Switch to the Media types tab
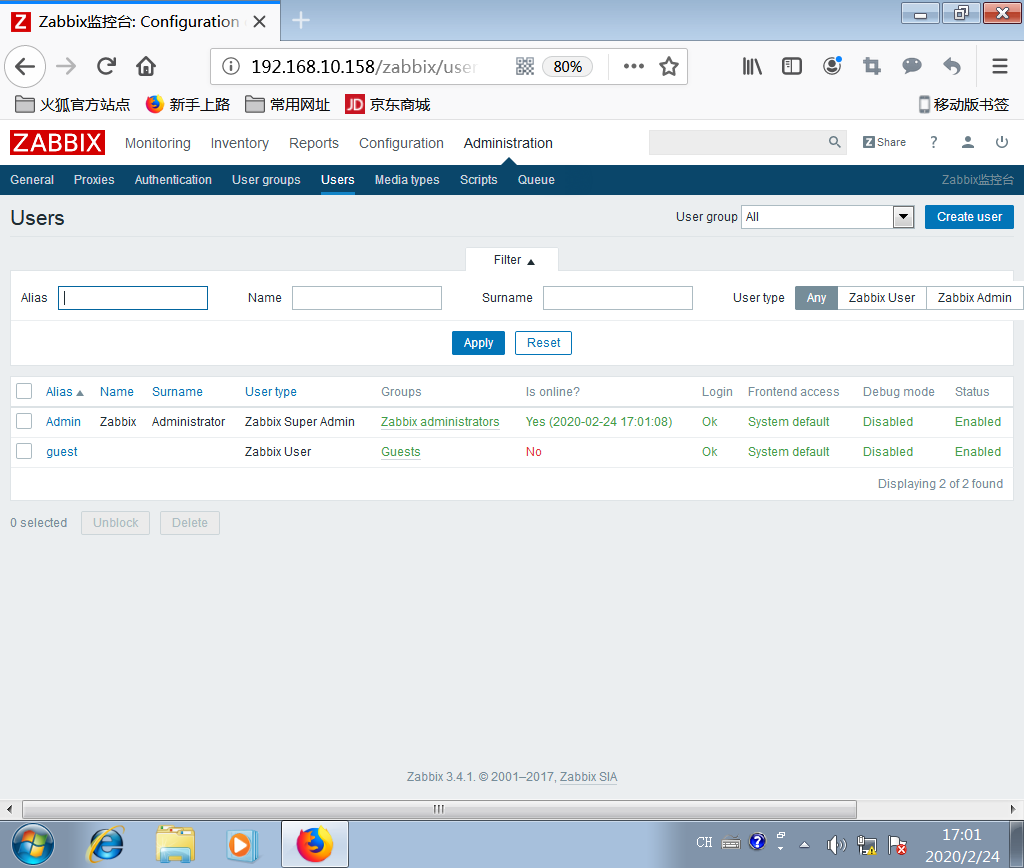Screen dimensions: 1024x868 [x=407, y=180]
